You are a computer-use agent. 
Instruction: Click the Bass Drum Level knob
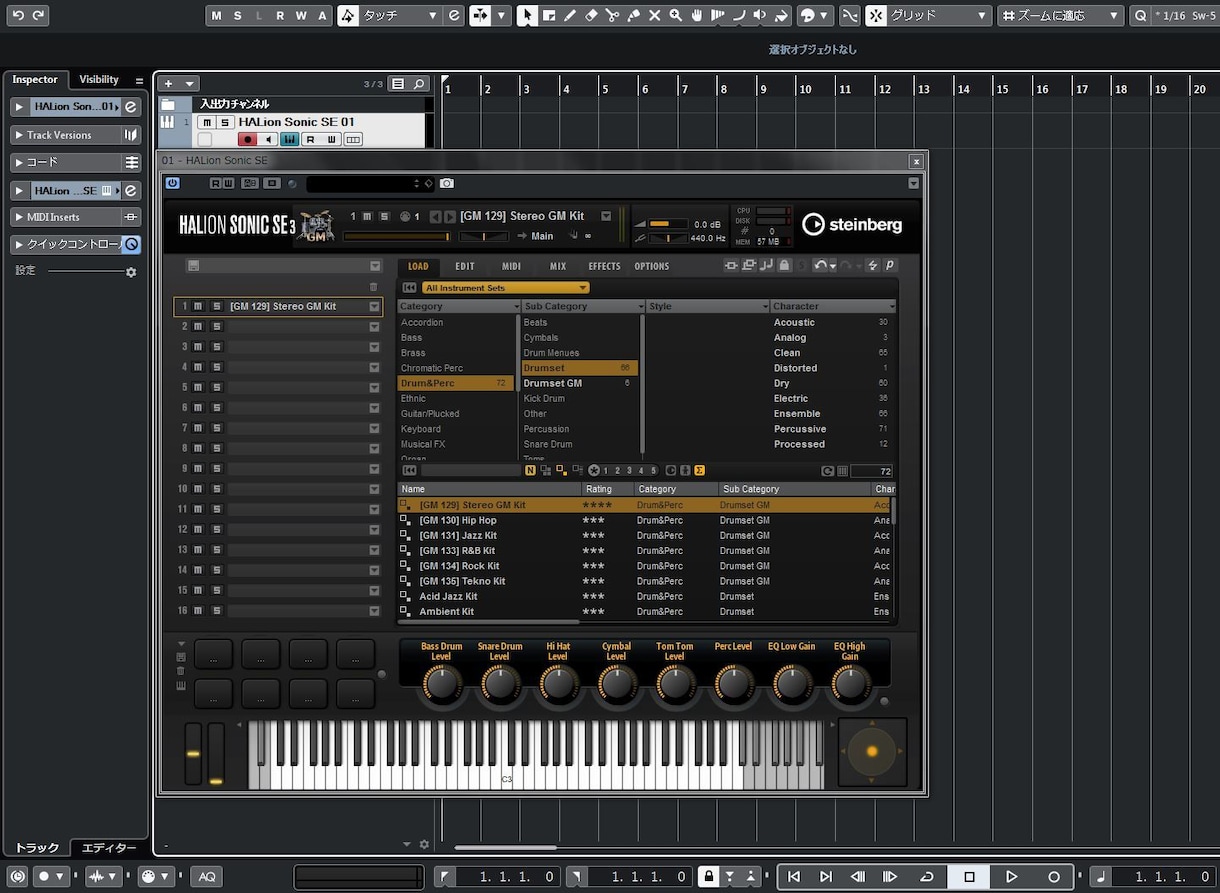[442, 684]
